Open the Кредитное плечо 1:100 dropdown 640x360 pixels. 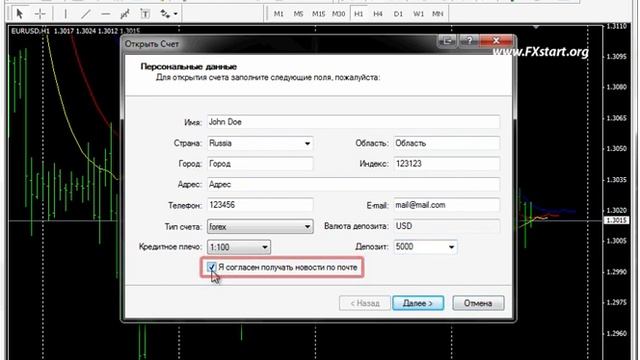239,247
